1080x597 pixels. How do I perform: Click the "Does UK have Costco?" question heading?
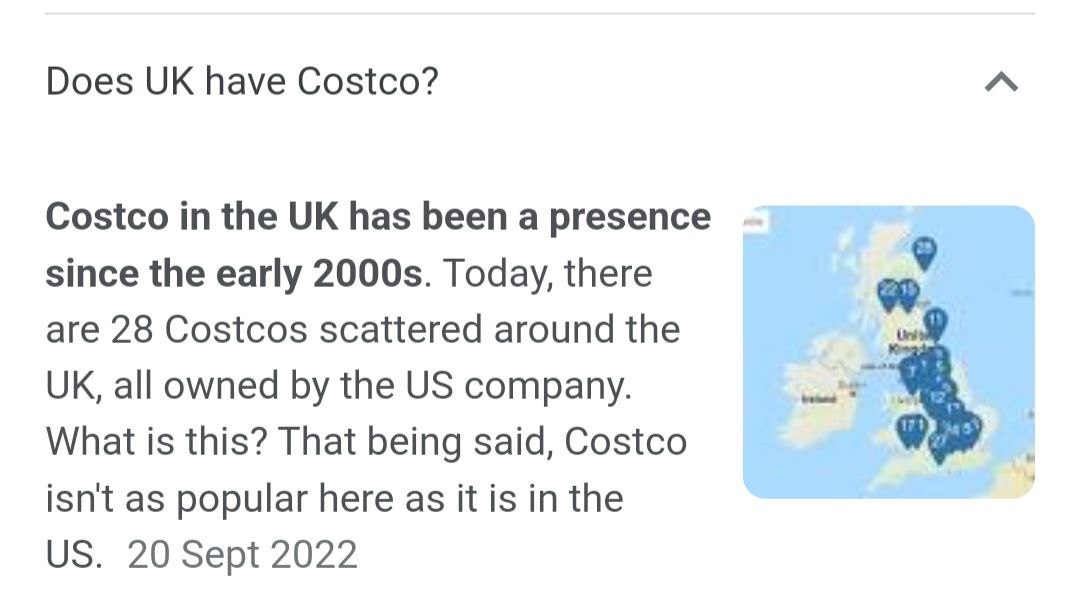click(242, 81)
